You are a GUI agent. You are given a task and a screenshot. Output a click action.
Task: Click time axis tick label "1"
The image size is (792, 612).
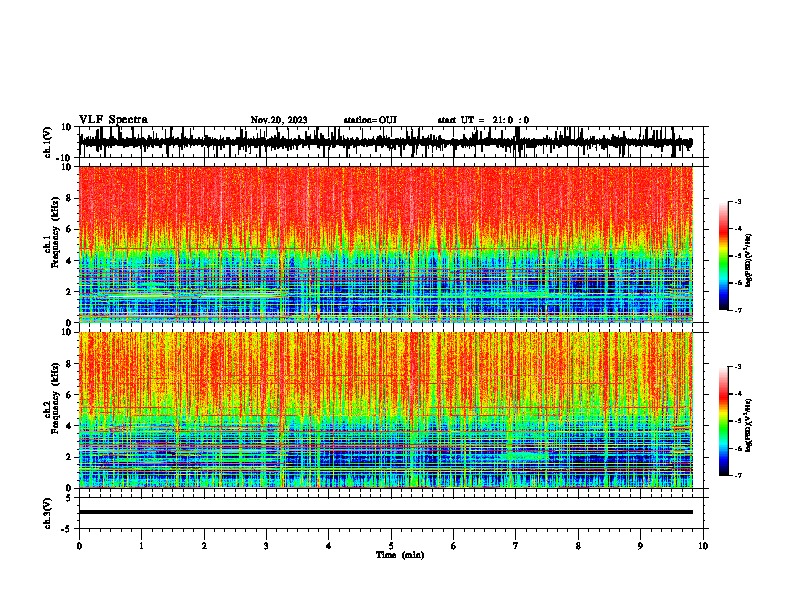pyautogui.click(x=141, y=546)
